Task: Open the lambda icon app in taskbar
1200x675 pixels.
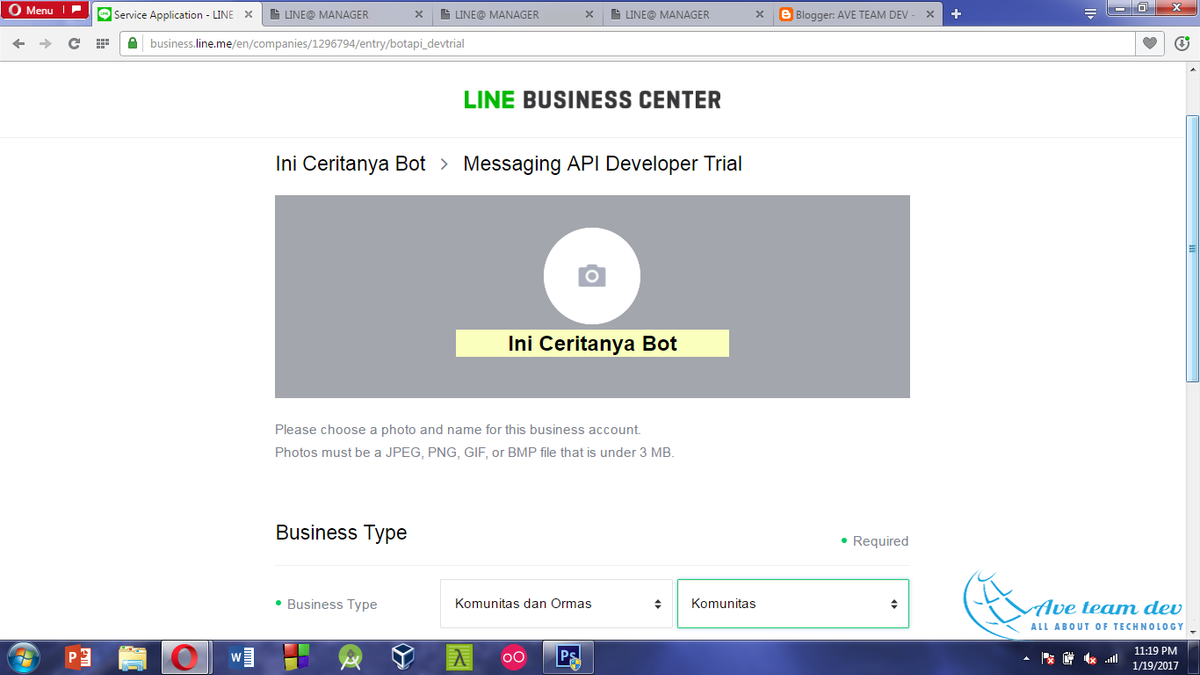Action: tap(459, 658)
